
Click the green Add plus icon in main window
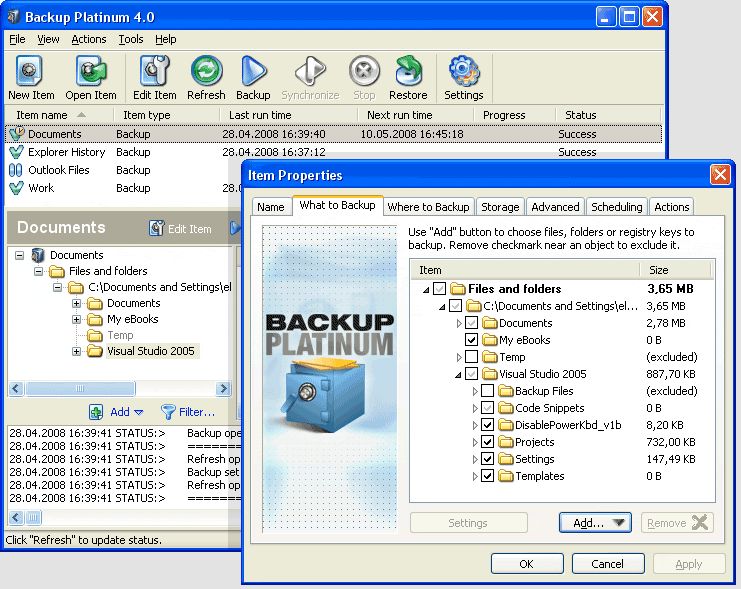pos(96,412)
